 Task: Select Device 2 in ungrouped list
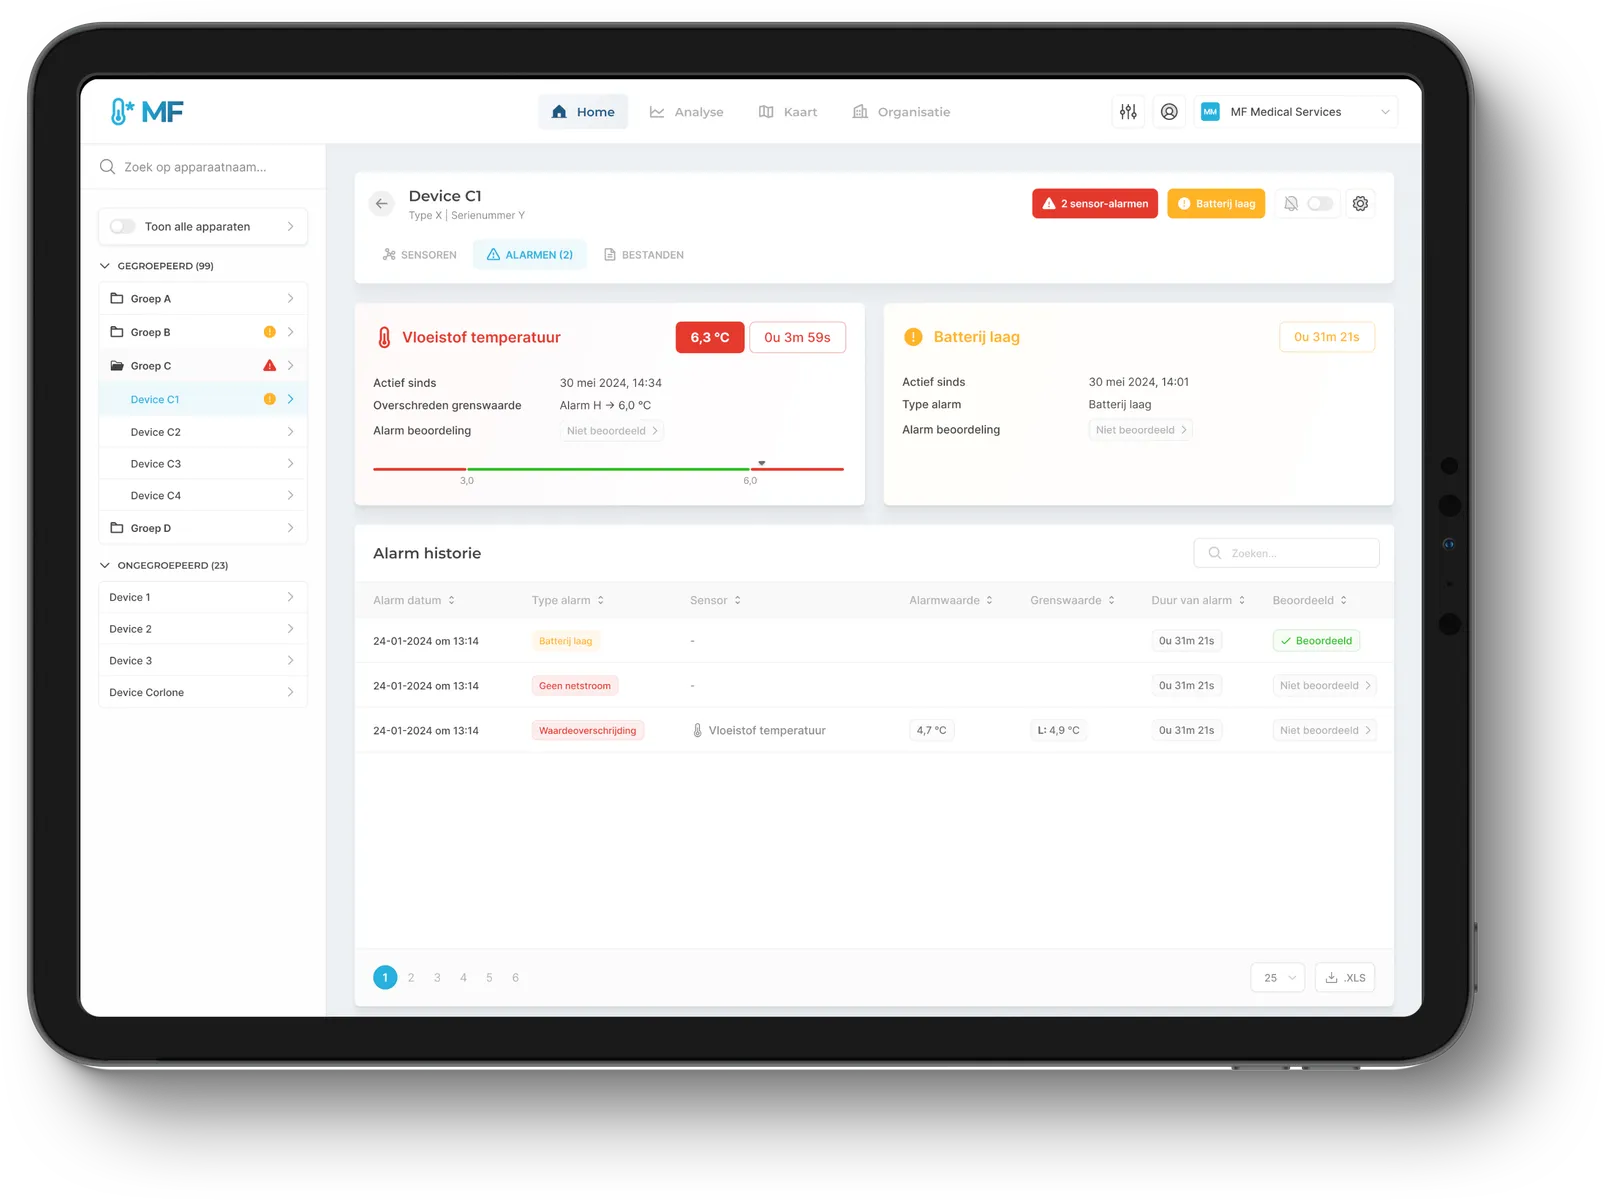tap(203, 629)
